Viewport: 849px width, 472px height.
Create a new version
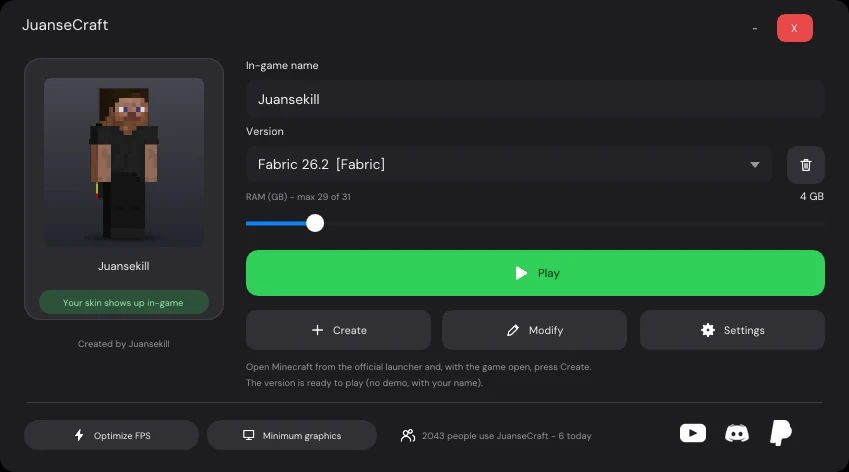point(338,330)
